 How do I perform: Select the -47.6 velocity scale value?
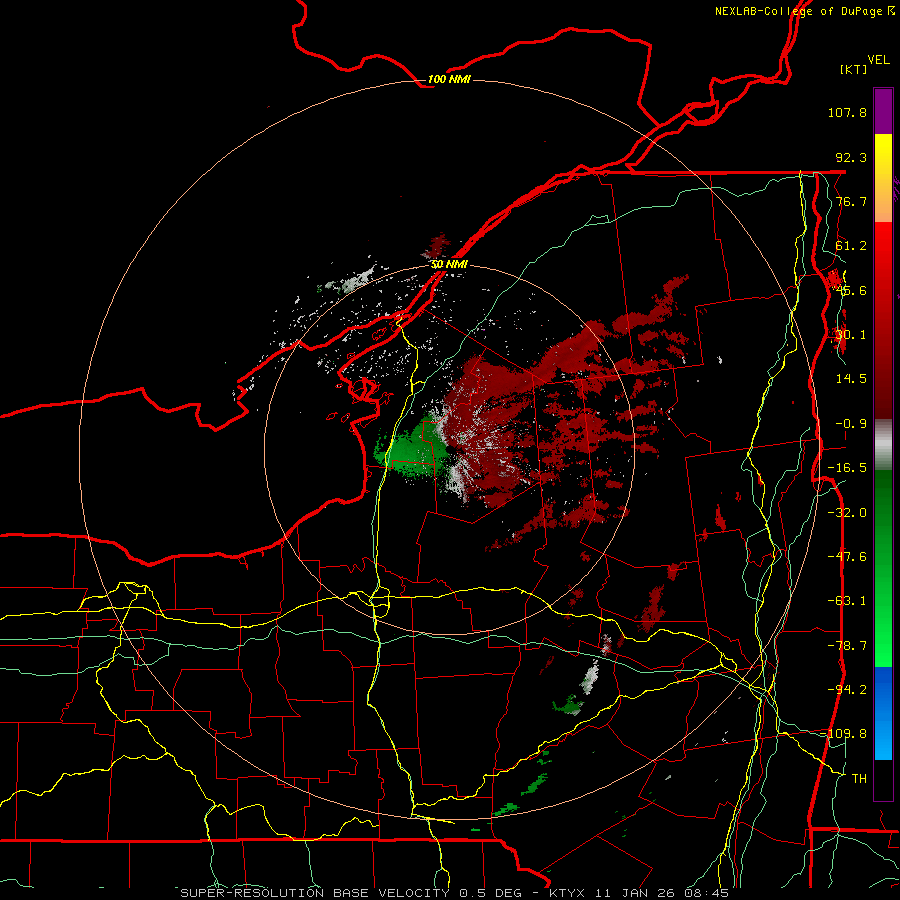tap(847, 557)
